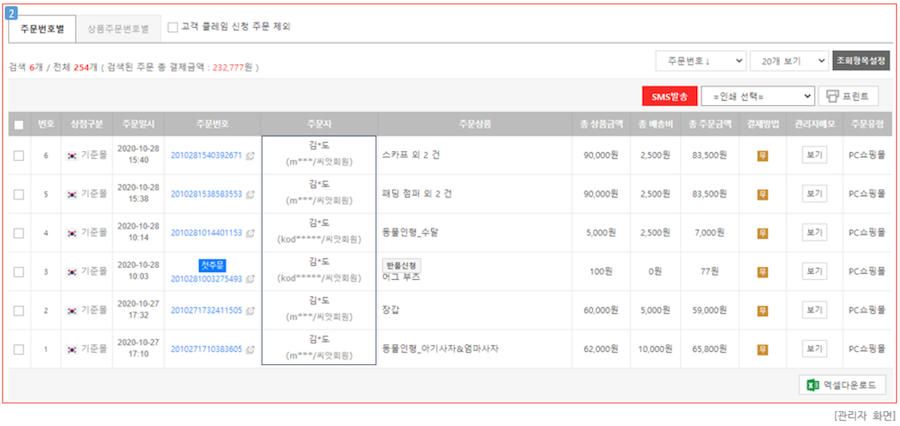Switch to 상품주문번호별 tab
The width and height of the screenshot is (900, 426).
(118, 28)
